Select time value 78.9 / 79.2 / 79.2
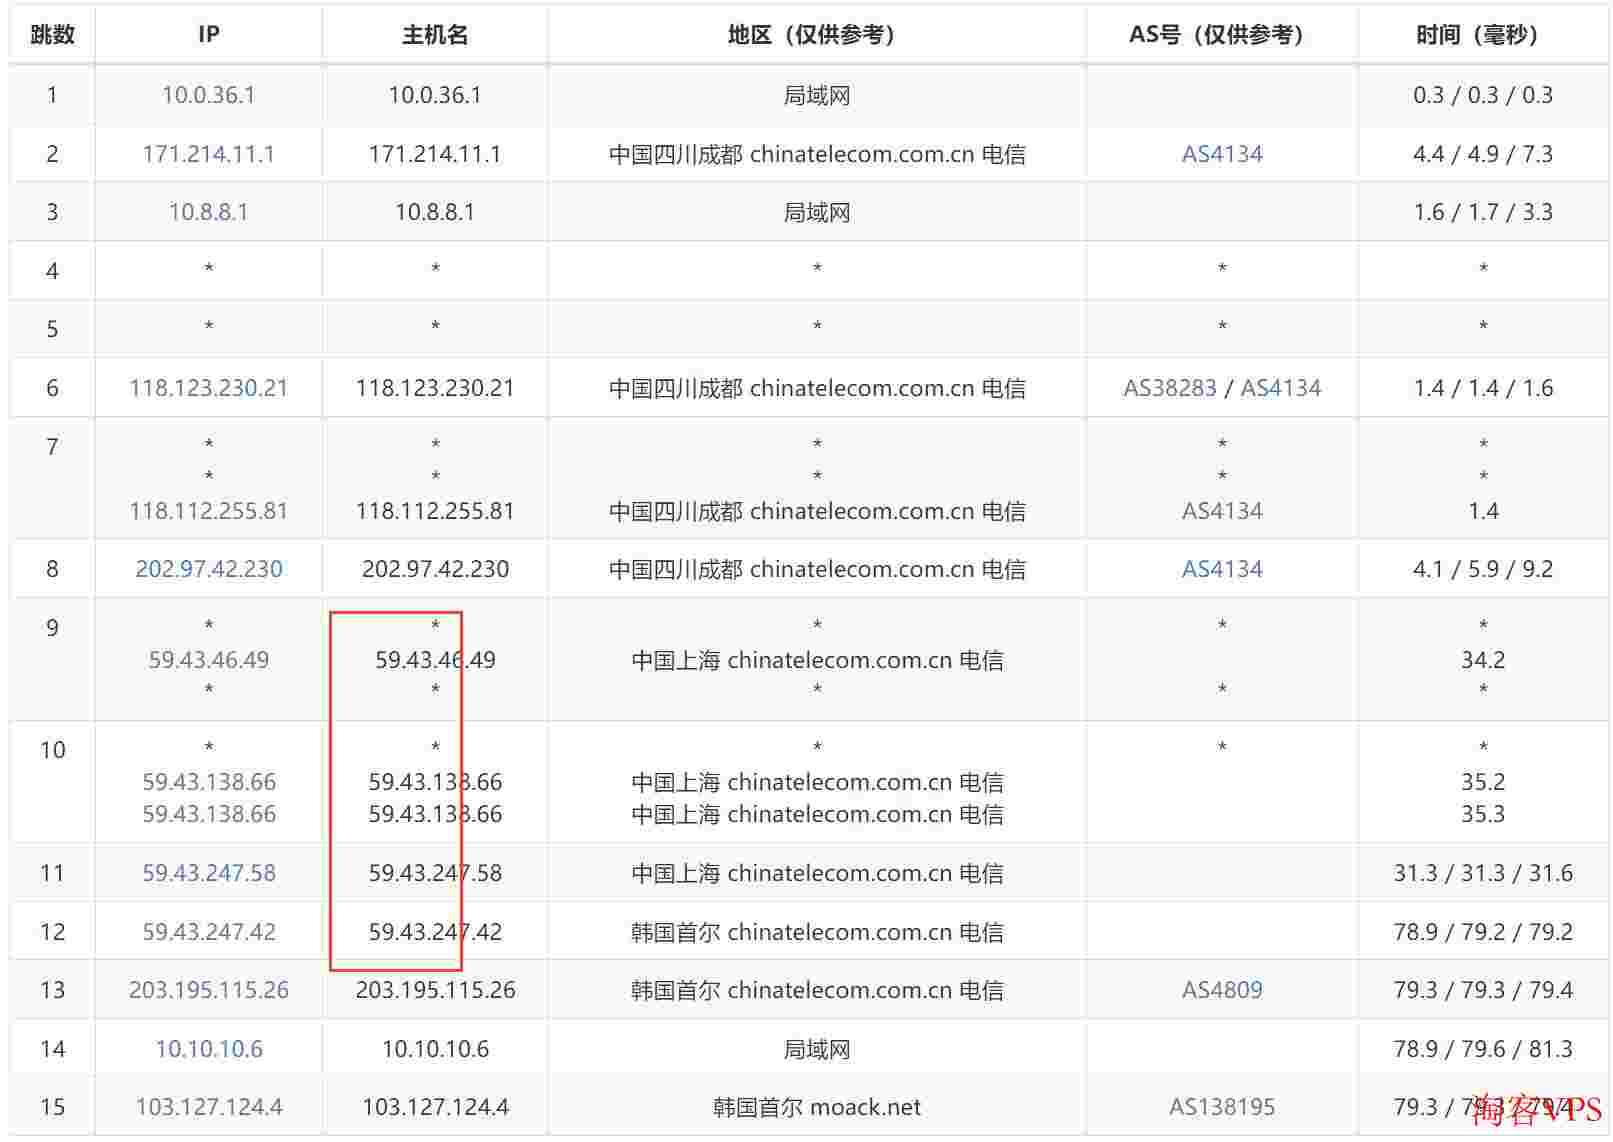The height and width of the screenshot is (1142, 1613). point(1483,932)
